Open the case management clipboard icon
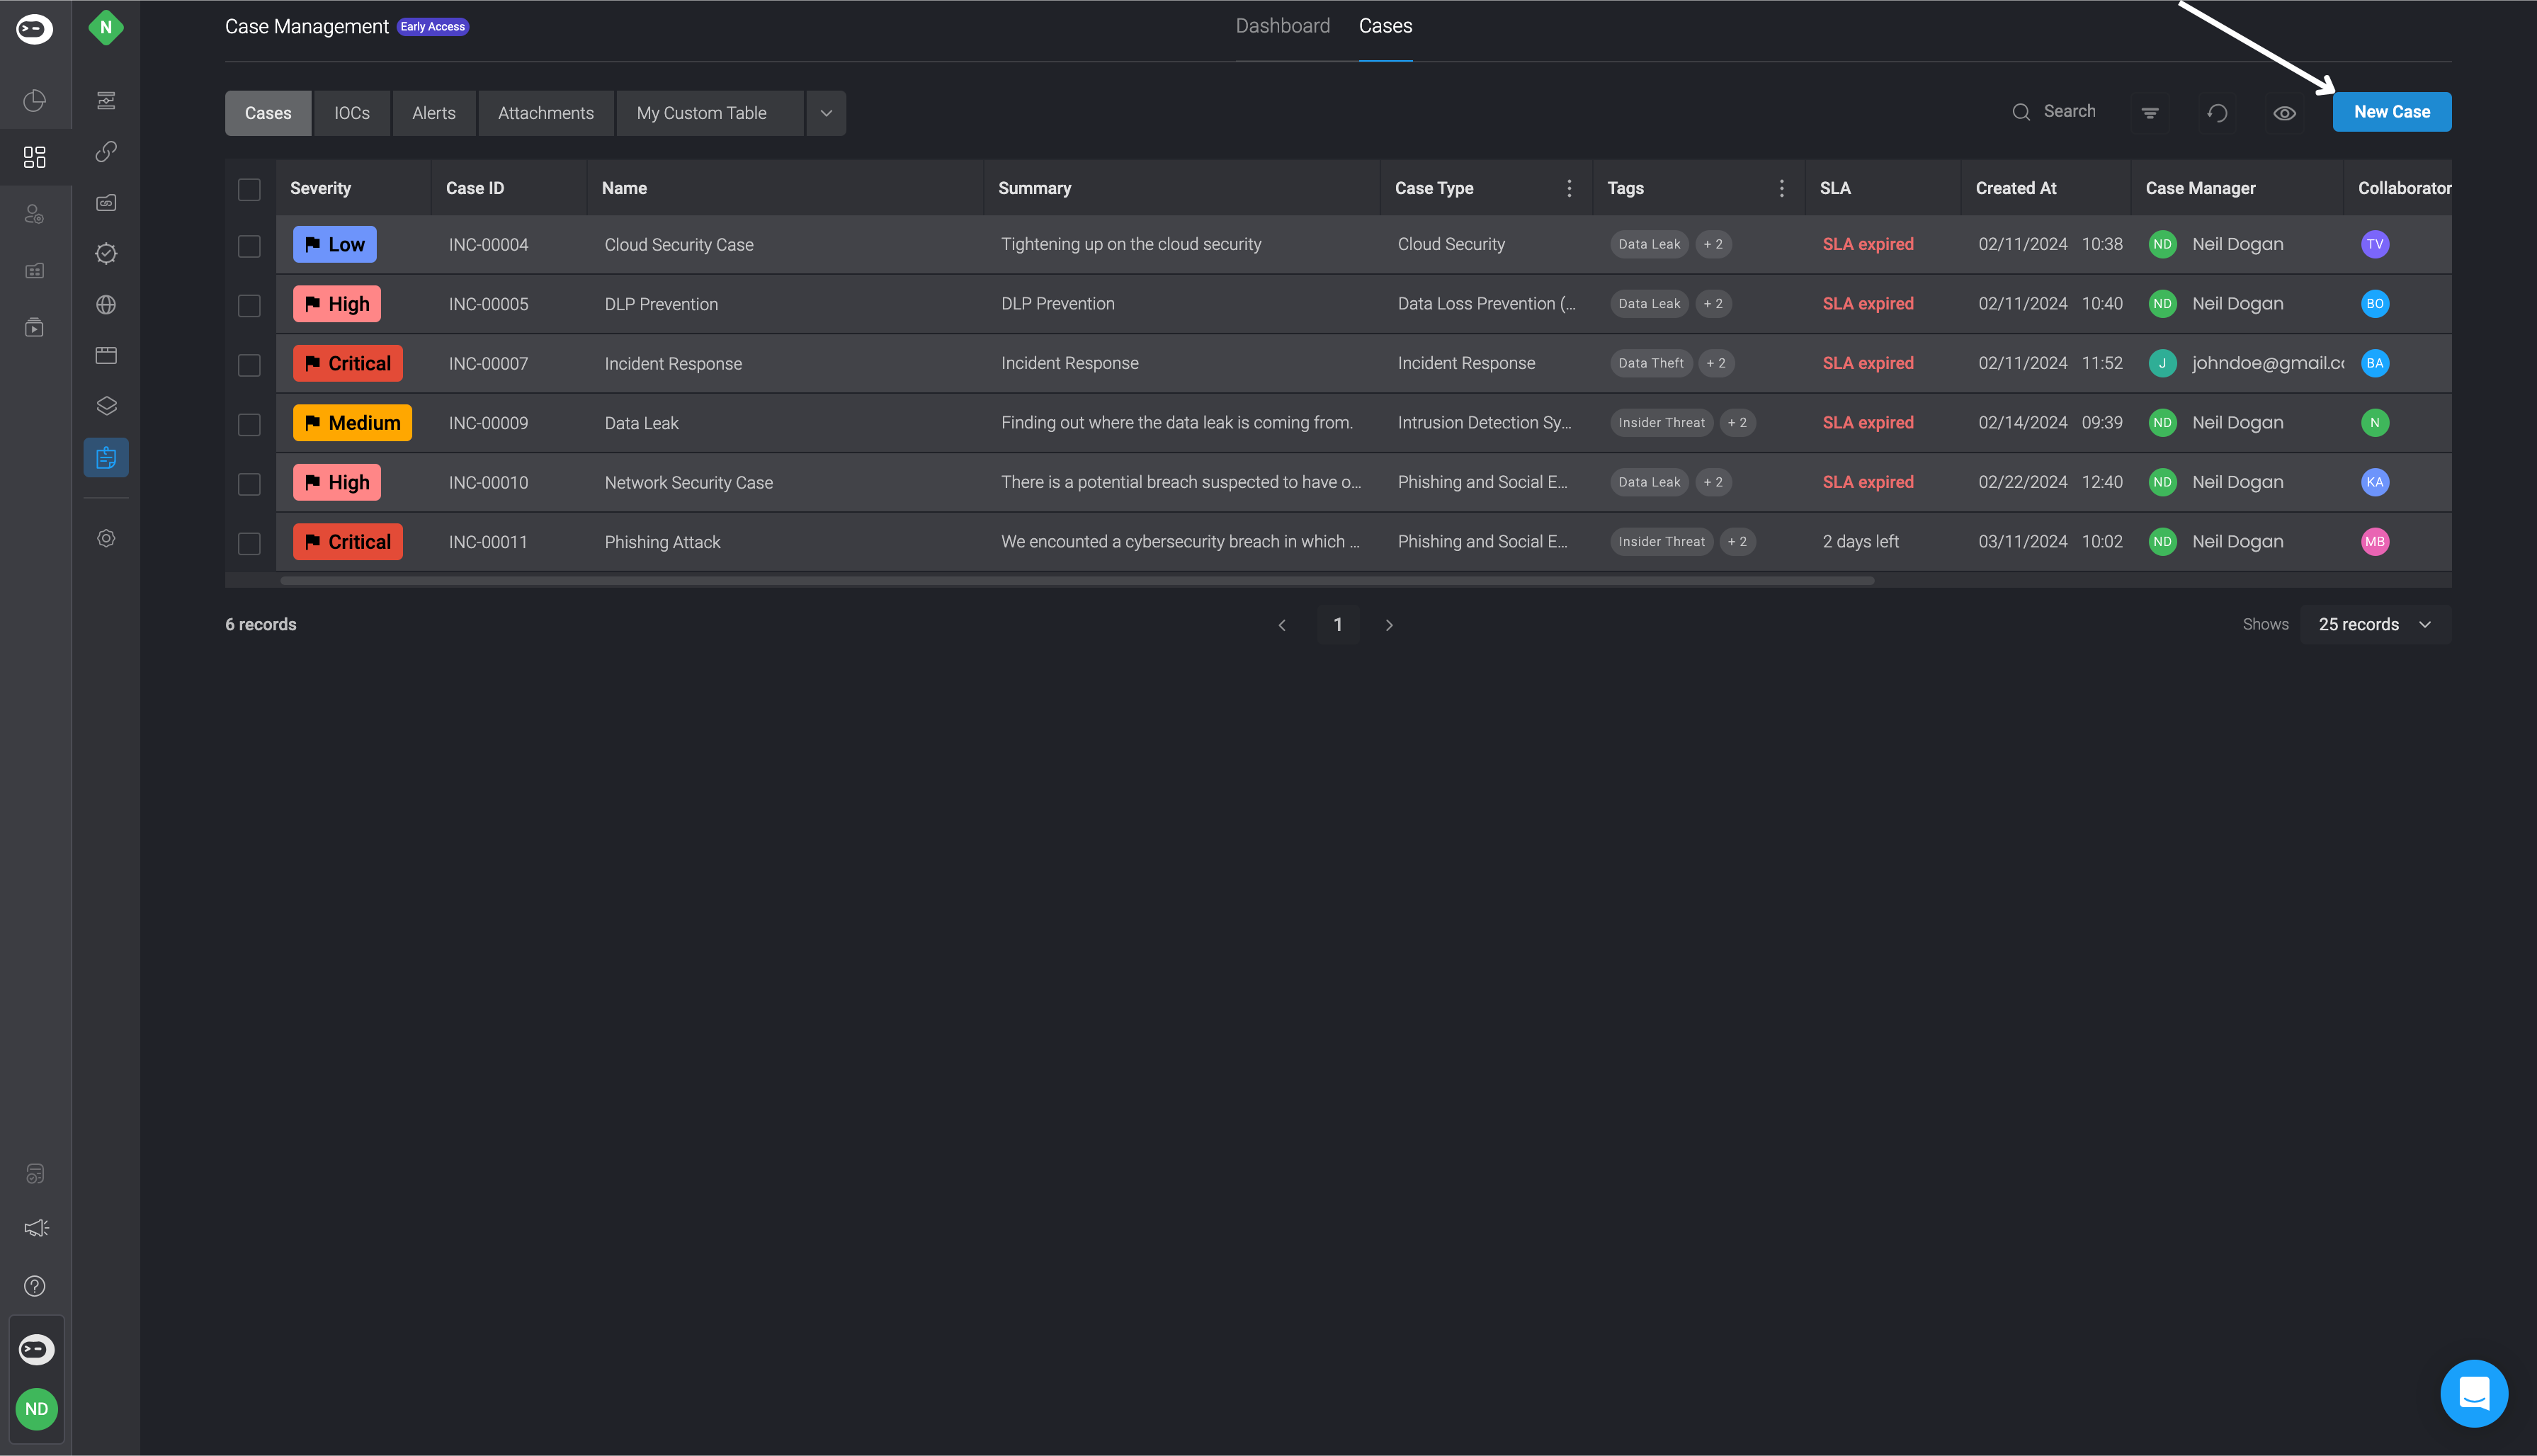2537x1456 pixels. (x=106, y=458)
